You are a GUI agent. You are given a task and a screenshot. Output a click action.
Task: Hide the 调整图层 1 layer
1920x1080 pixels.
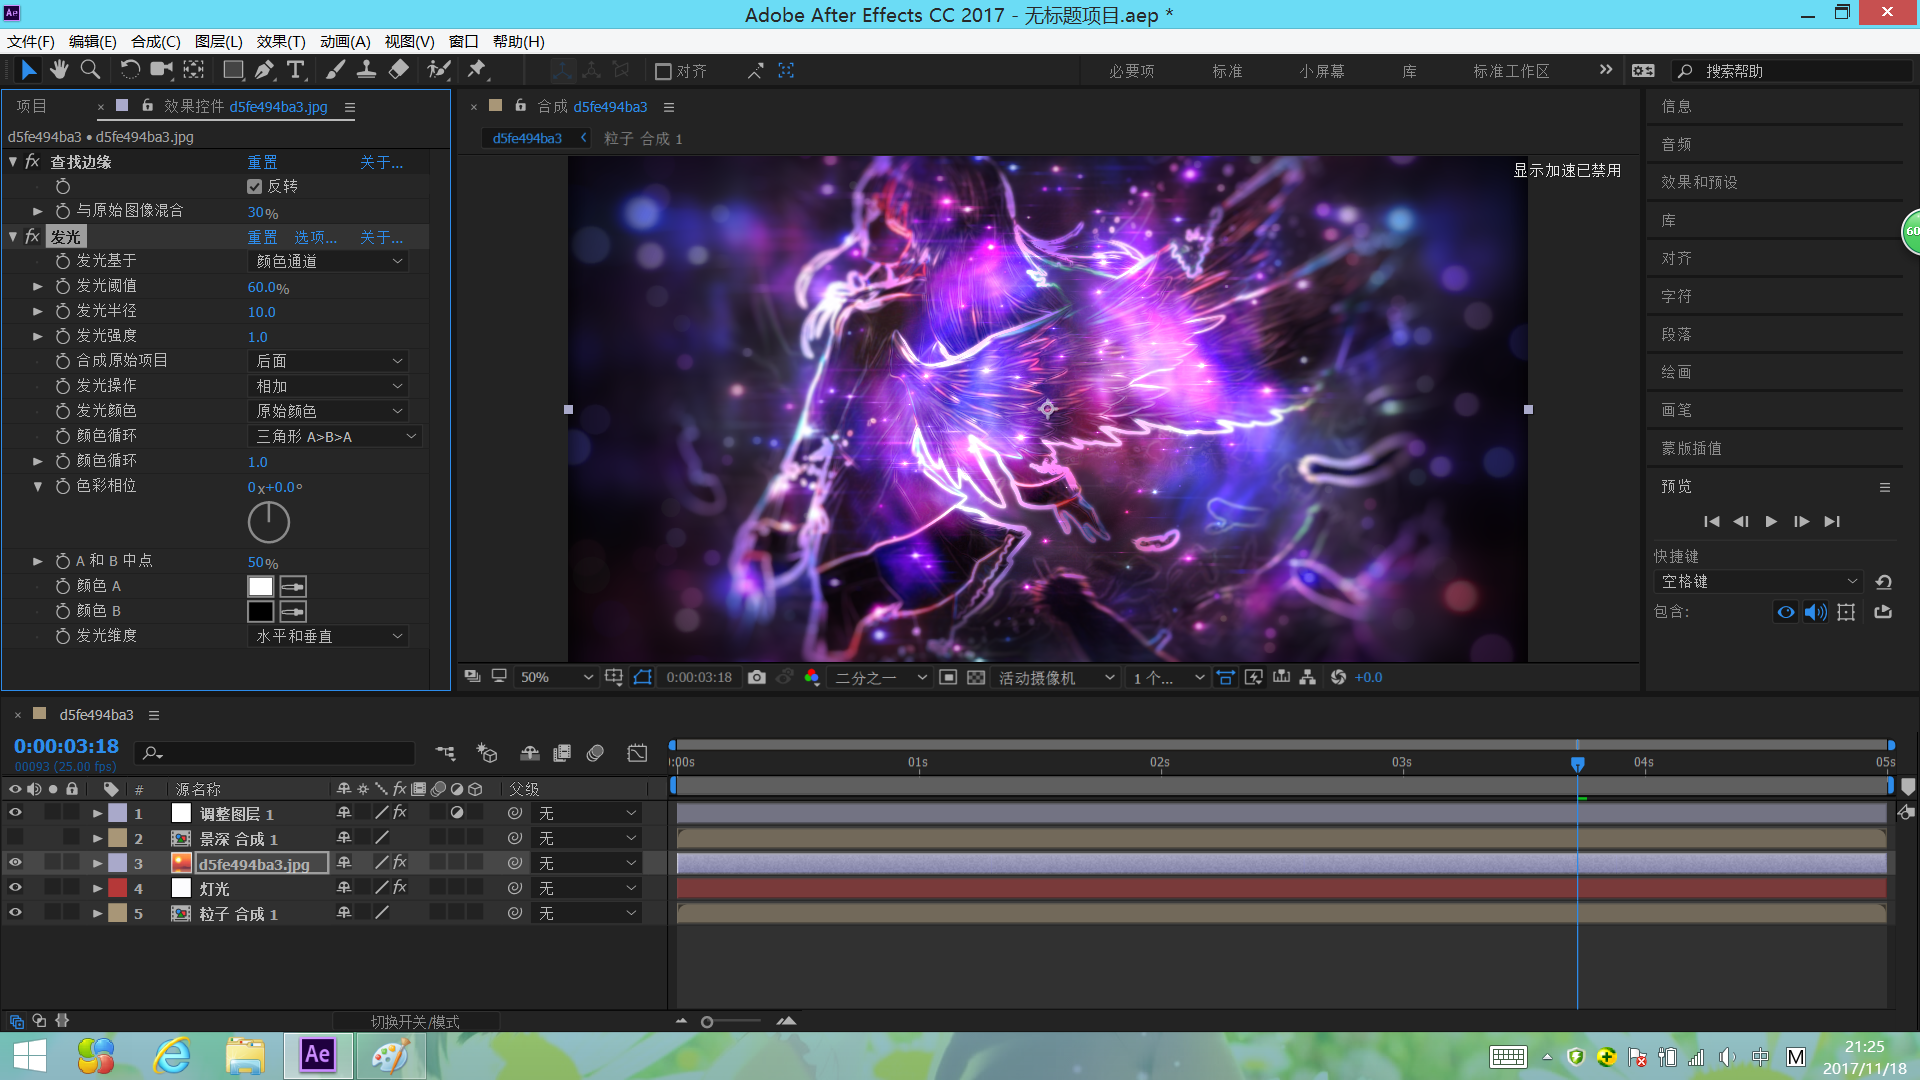coord(15,813)
